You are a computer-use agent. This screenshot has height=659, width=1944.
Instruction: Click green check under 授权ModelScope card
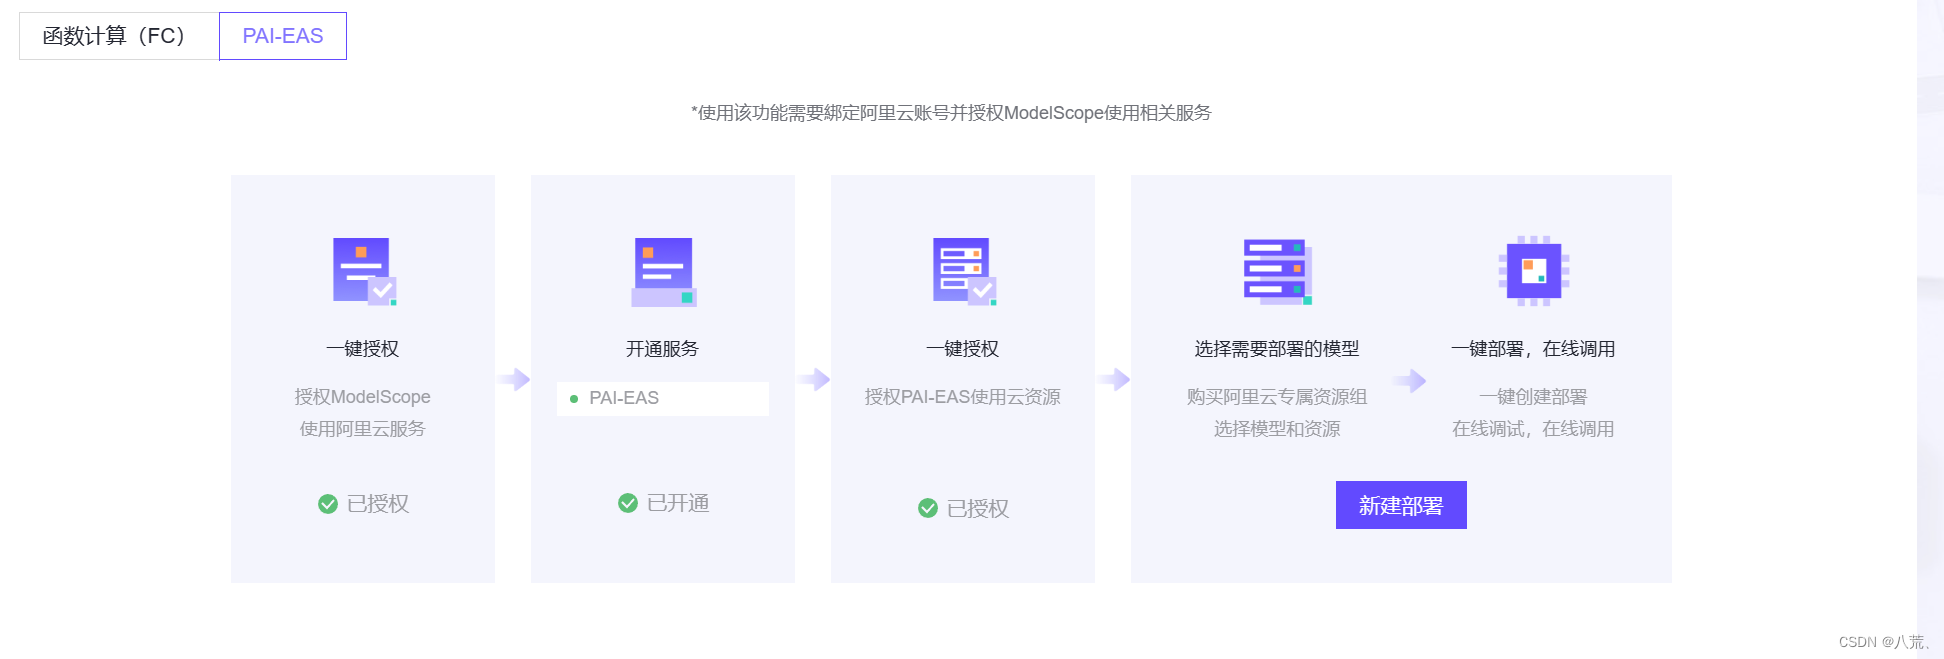tap(328, 504)
